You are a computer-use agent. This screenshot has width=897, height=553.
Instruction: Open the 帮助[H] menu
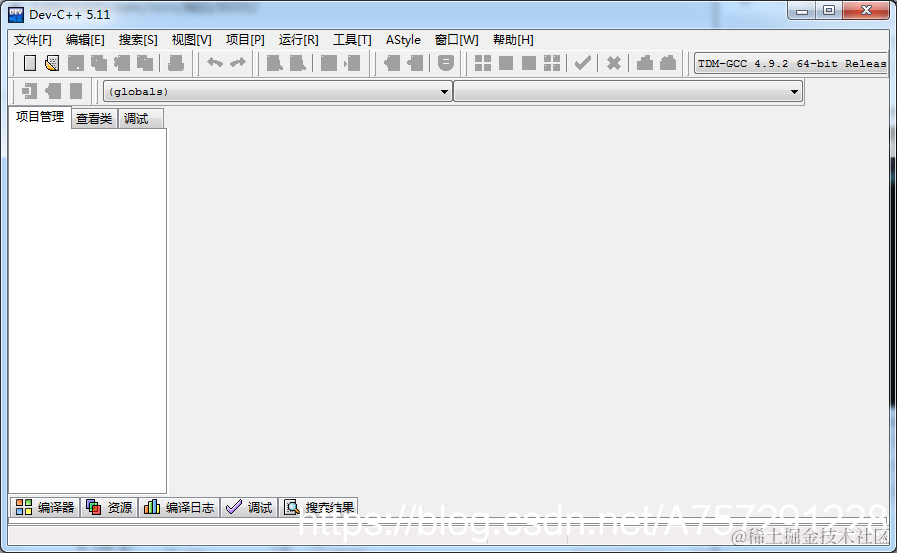click(x=513, y=40)
